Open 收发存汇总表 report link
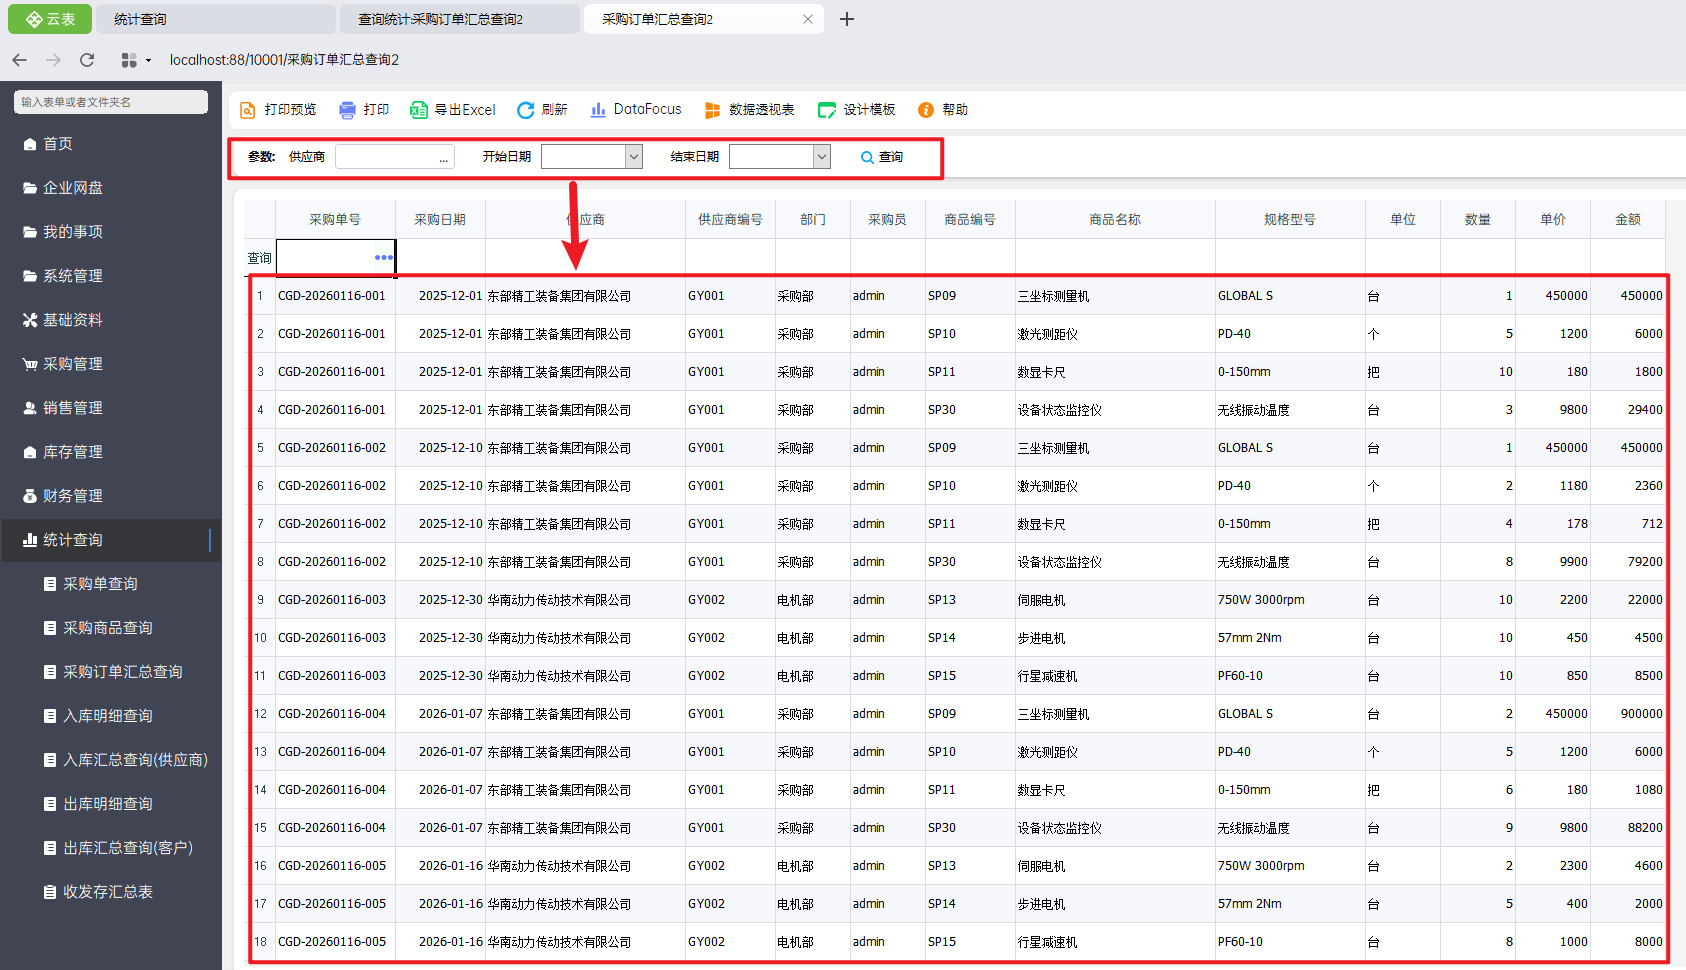This screenshot has height=970, width=1686. click(107, 892)
